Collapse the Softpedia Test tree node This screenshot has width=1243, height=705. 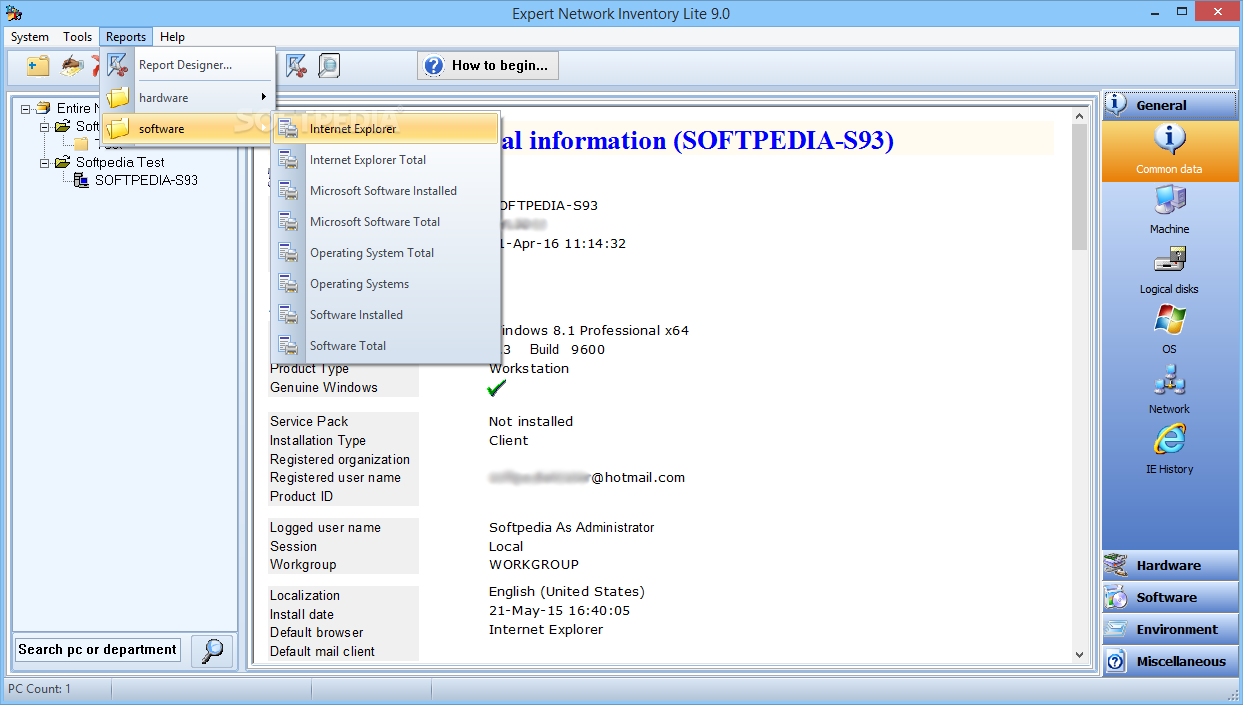click(x=45, y=162)
